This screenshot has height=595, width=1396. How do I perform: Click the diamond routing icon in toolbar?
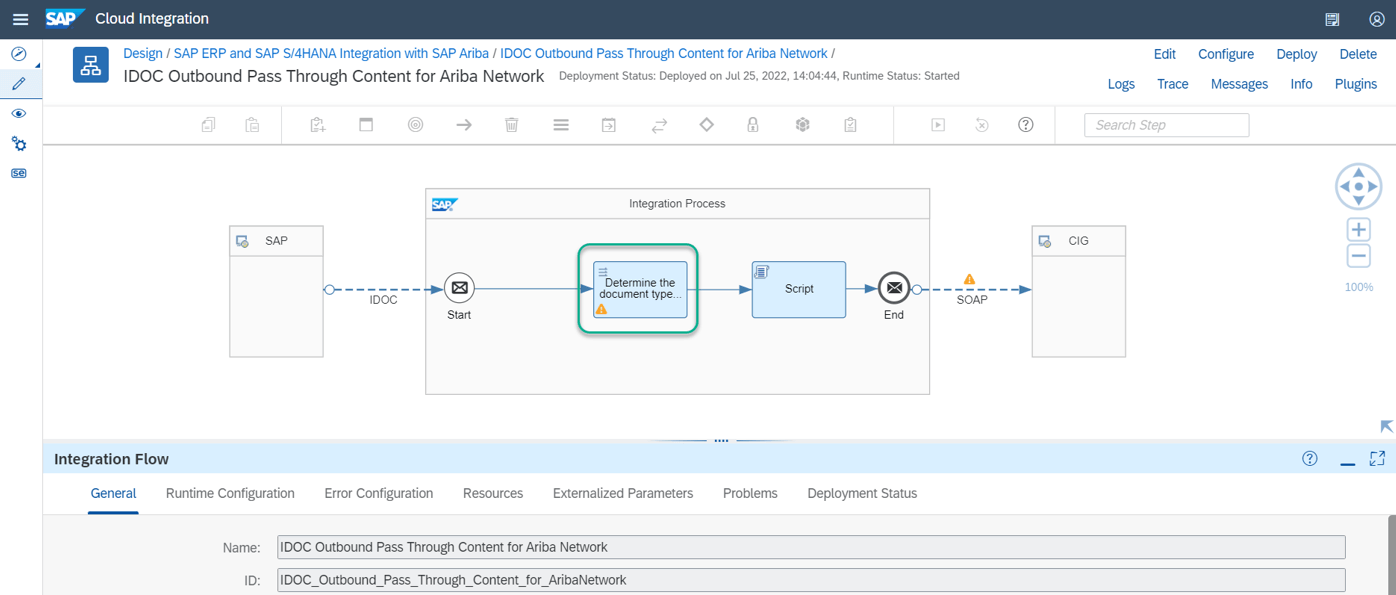coord(707,124)
